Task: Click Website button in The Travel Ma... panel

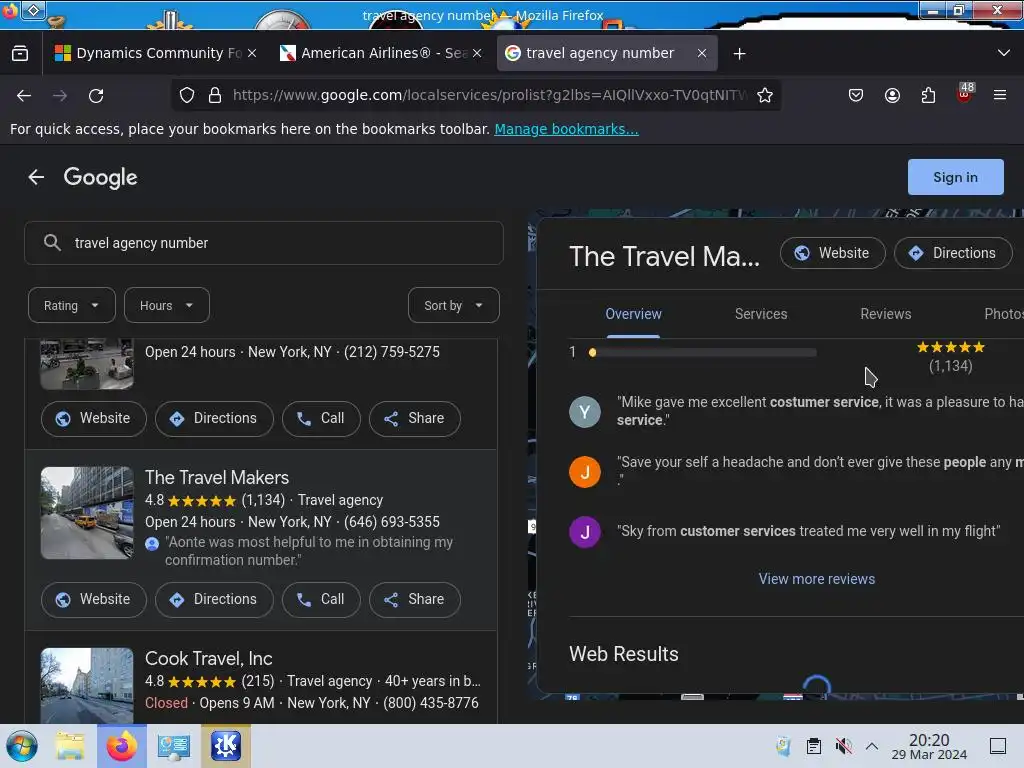Action: pos(833,253)
